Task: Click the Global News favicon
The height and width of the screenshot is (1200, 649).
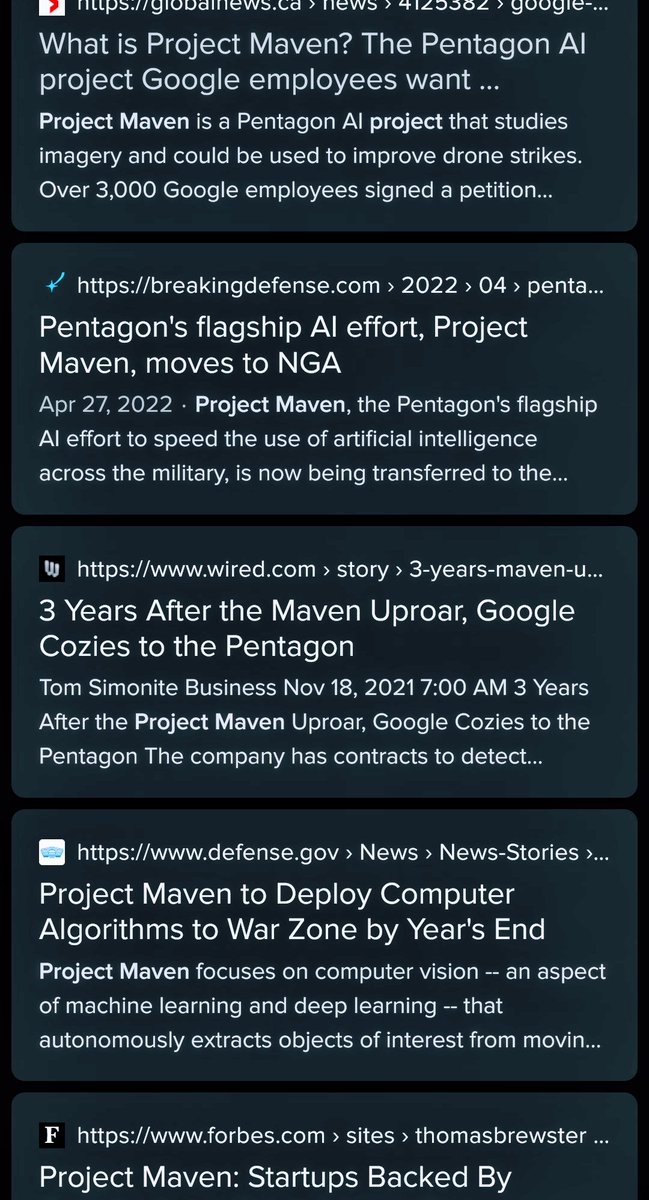Action: [52, 6]
